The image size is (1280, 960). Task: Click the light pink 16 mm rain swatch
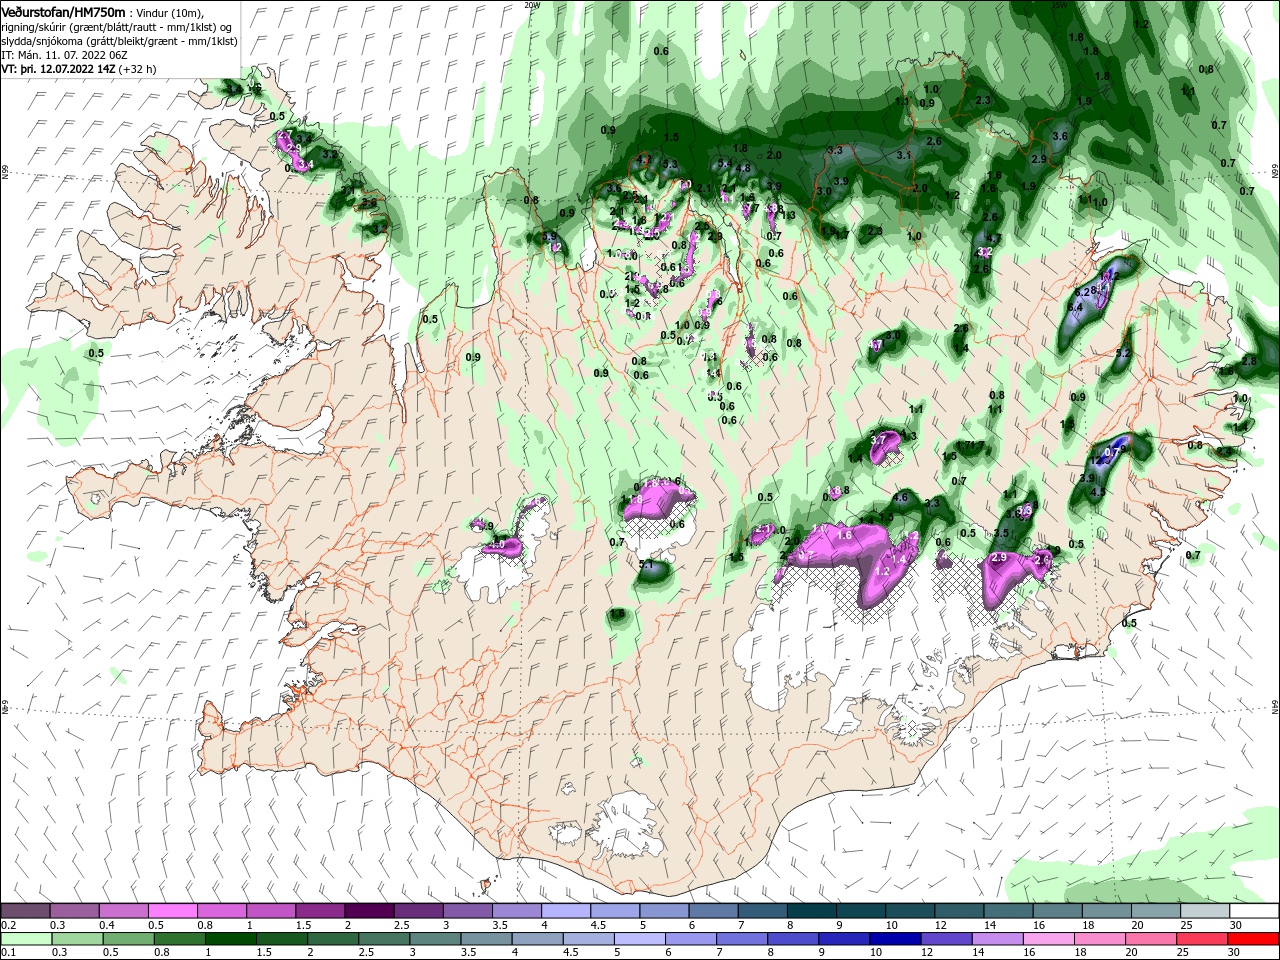pyautogui.click(x=1048, y=938)
